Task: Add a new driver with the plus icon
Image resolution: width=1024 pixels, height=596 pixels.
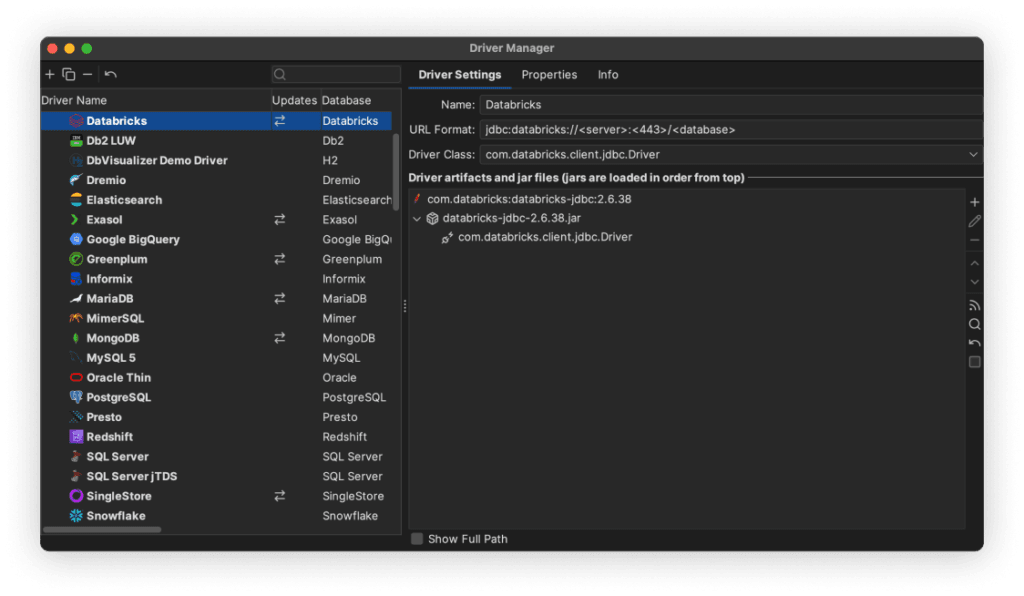Action: pyautogui.click(x=49, y=74)
